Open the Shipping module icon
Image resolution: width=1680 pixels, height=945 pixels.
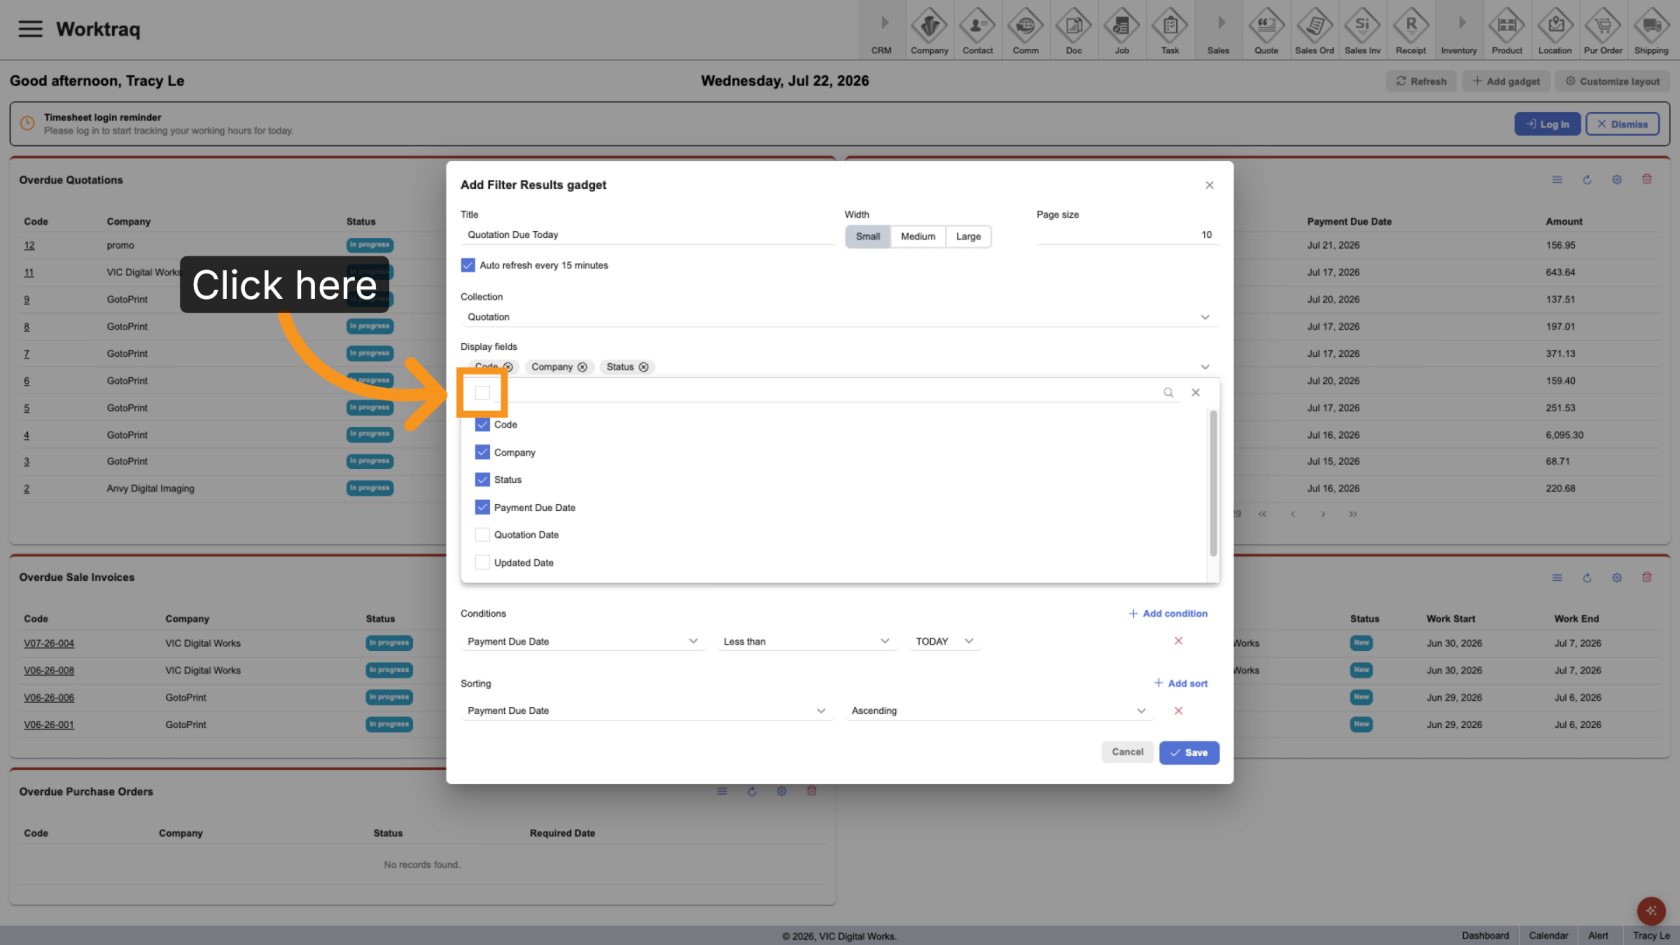click(x=1651, y=31)
